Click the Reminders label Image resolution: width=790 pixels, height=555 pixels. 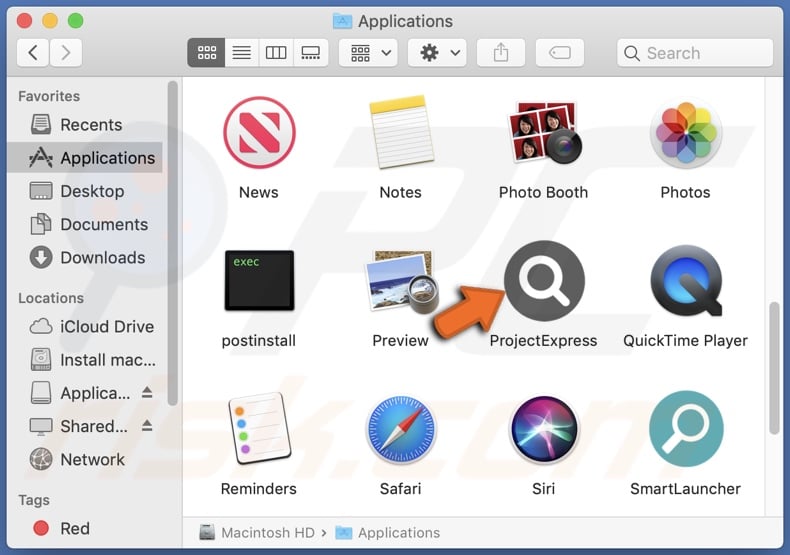coord(259,489)
